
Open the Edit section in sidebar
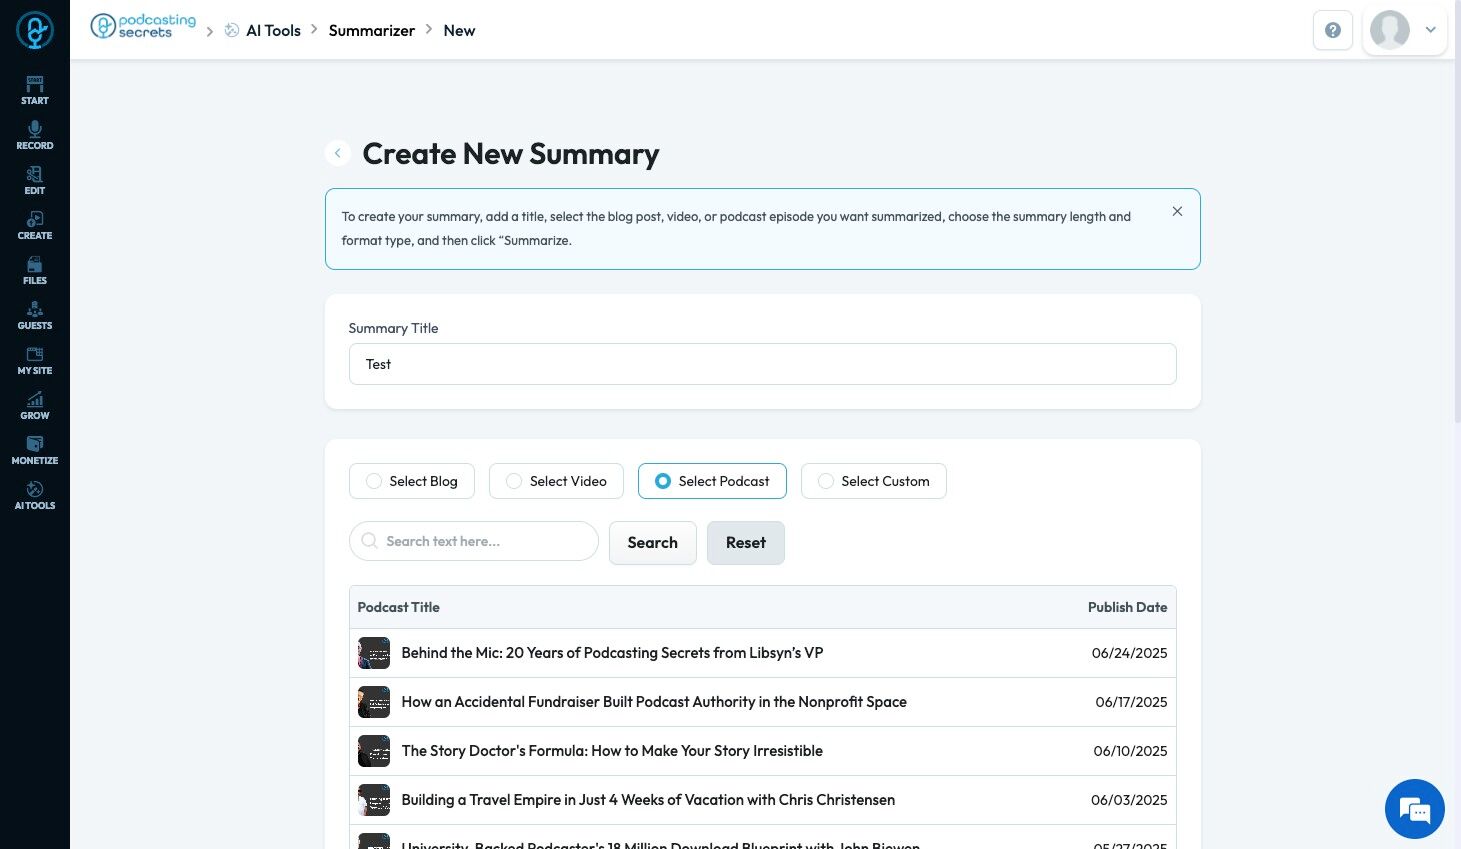tap(35, 180)
